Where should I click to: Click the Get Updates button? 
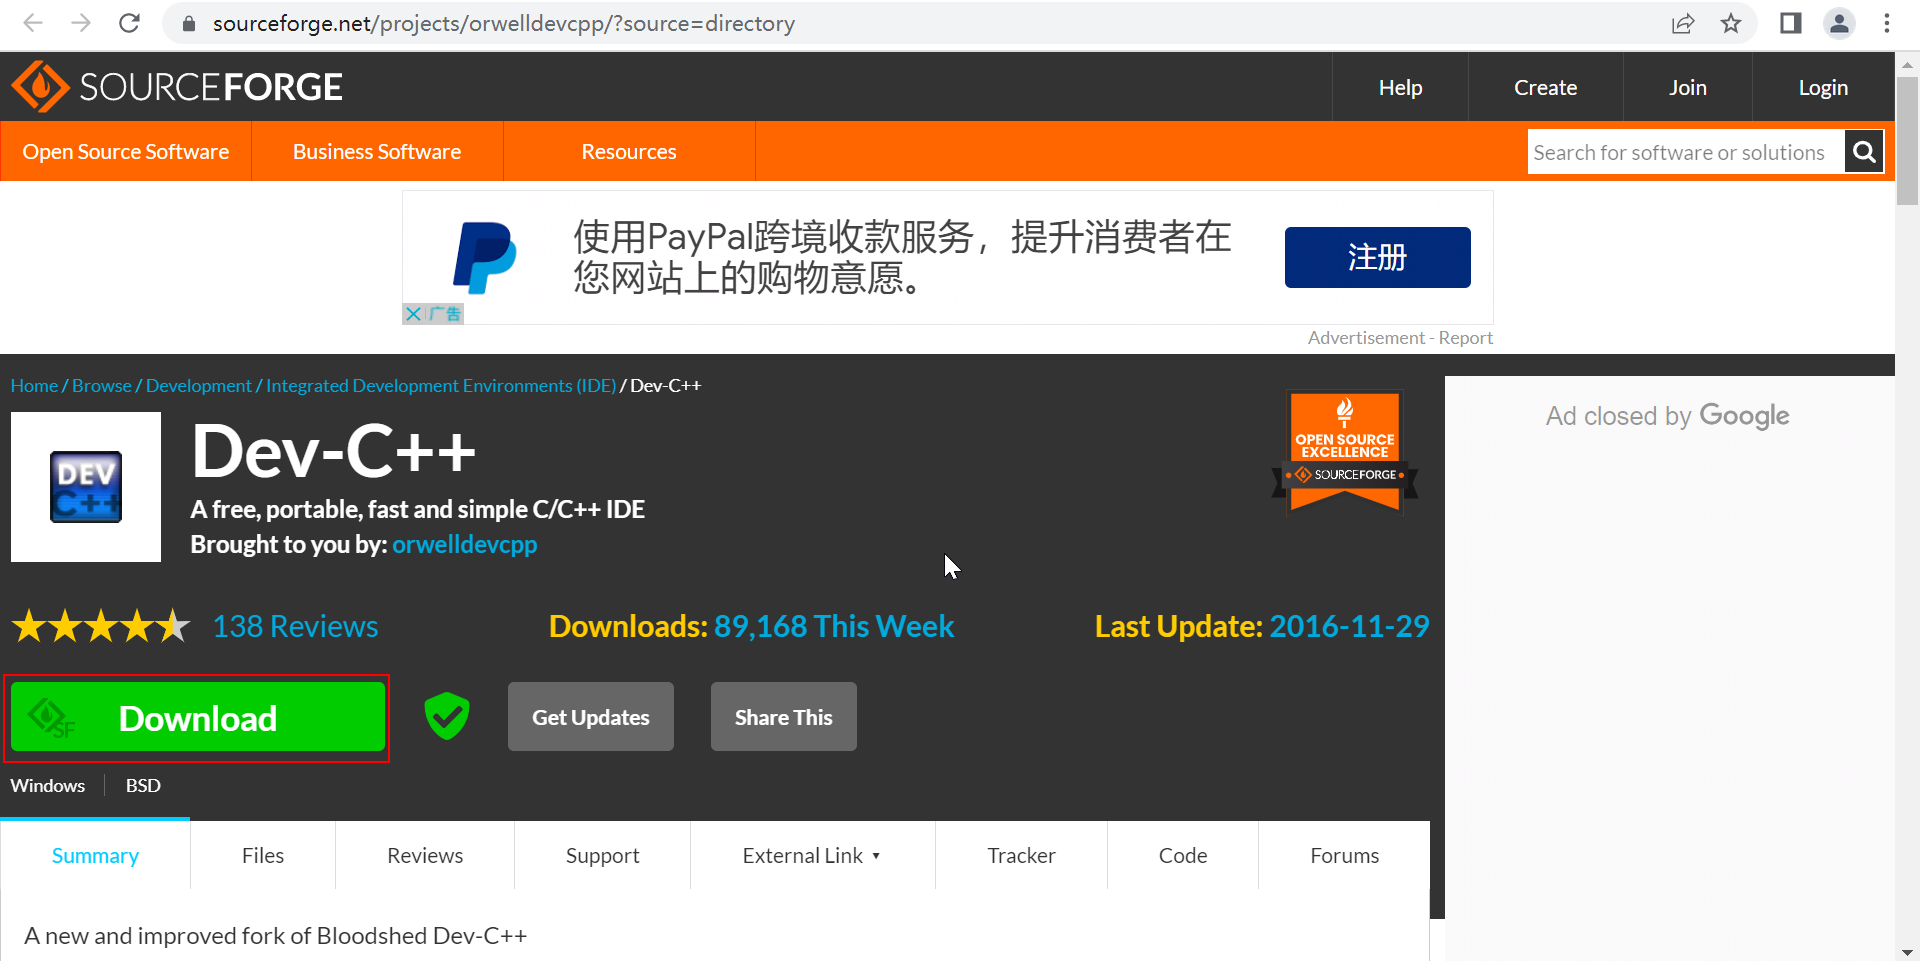pos(591,716)
